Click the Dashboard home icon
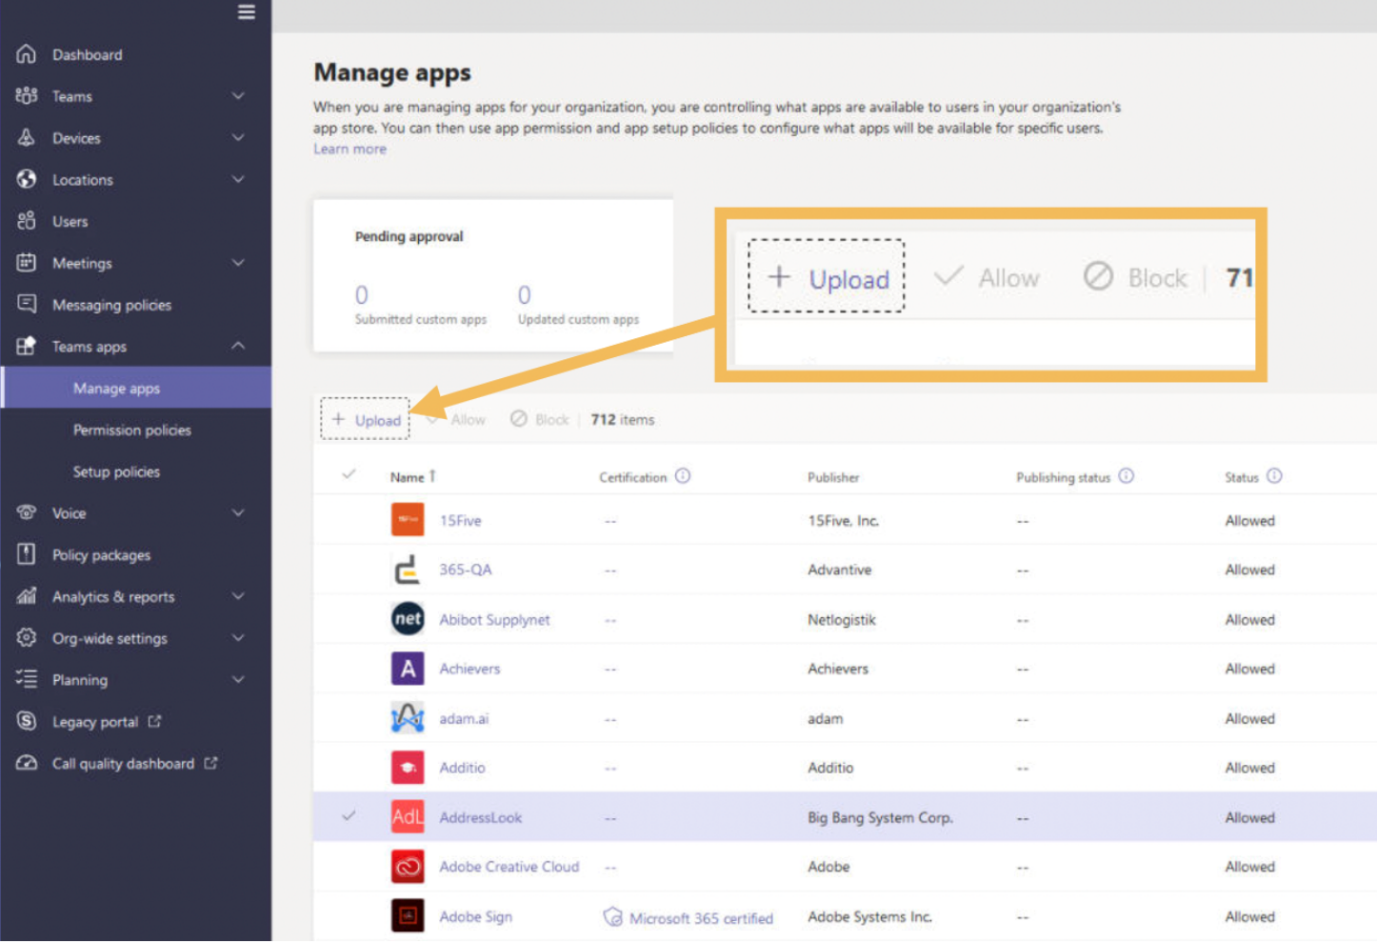The image size is (1381, 944). click(27, 54)
